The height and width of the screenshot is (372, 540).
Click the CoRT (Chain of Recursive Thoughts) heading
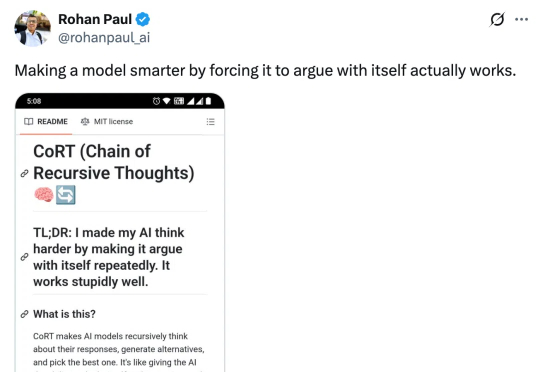tap(114, 162)
